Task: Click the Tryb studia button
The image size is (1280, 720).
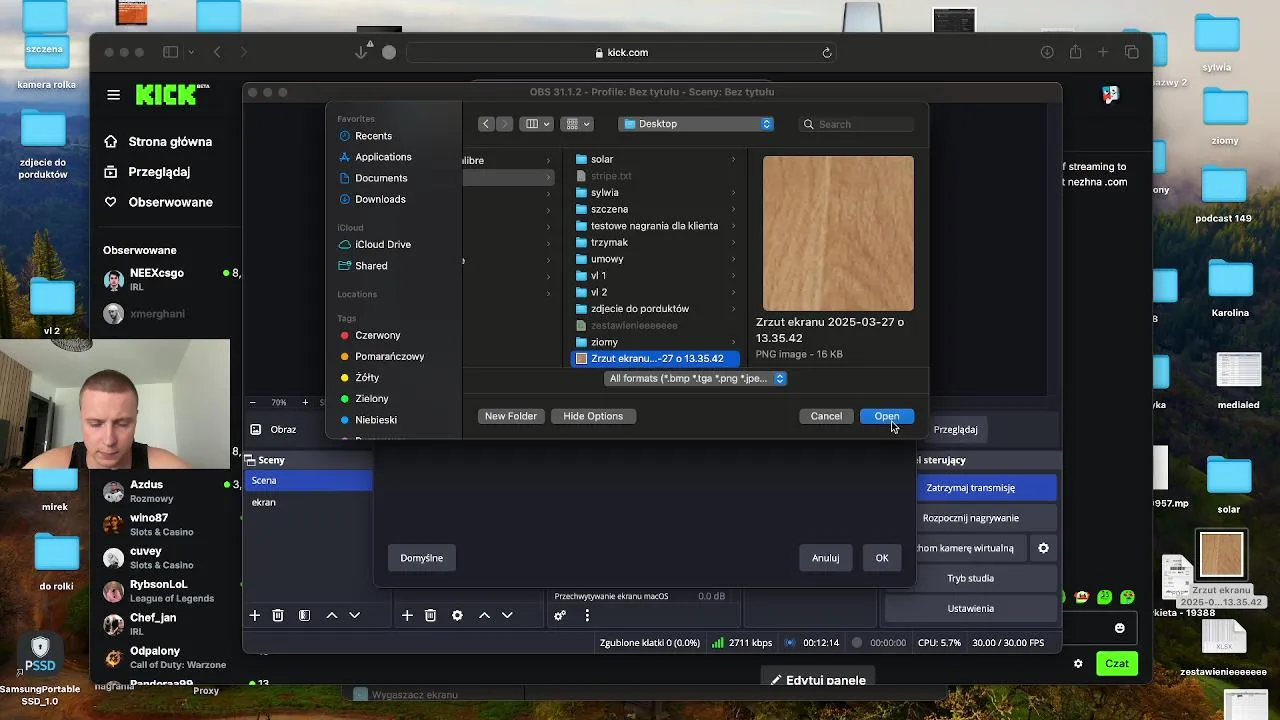Action: pyautogui.click(x=971, y=578)
